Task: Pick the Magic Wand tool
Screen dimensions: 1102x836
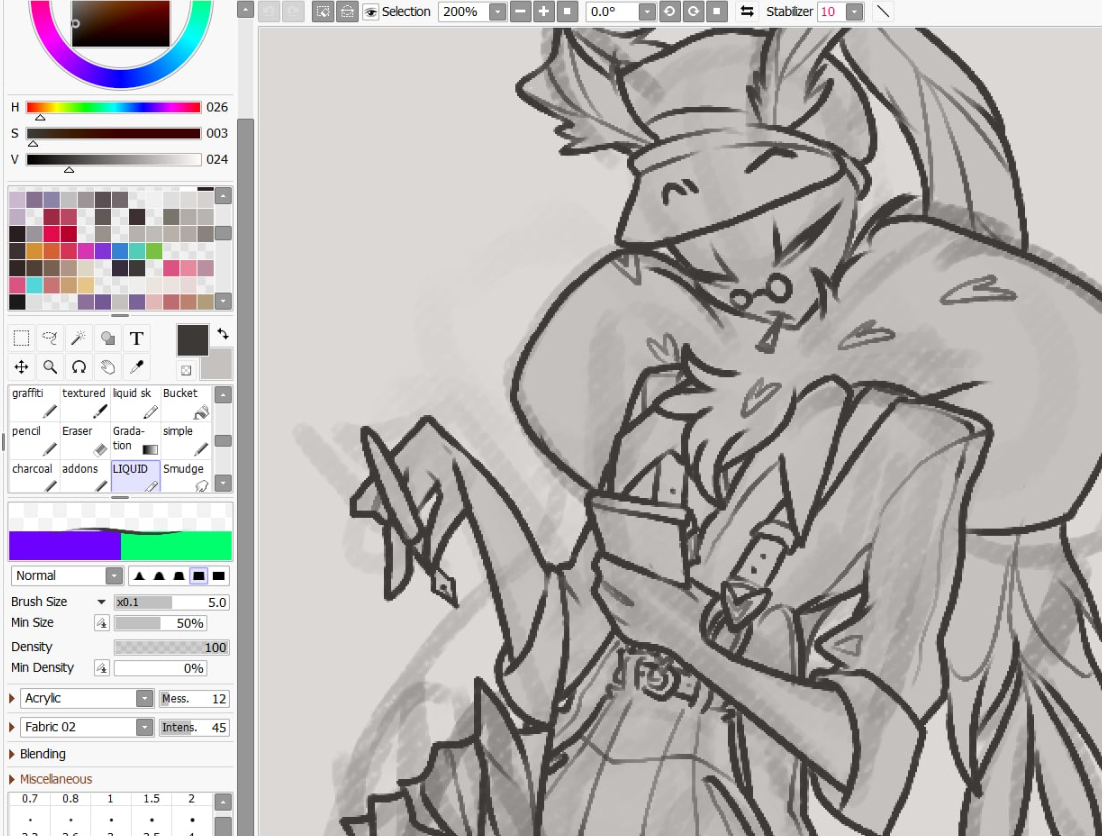Action: click(79, 338)
